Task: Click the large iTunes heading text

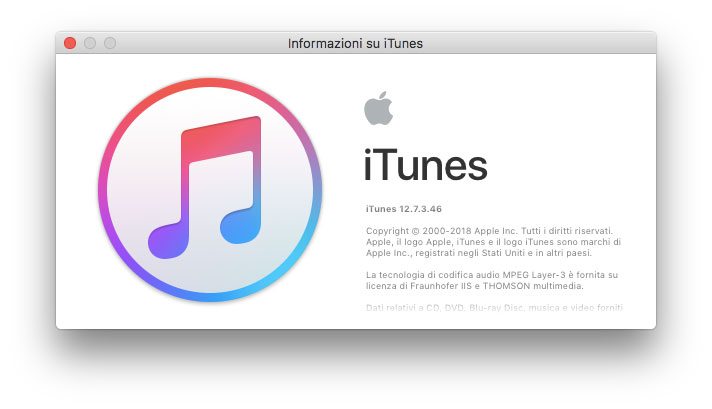Action: click(x=425, y=165)
